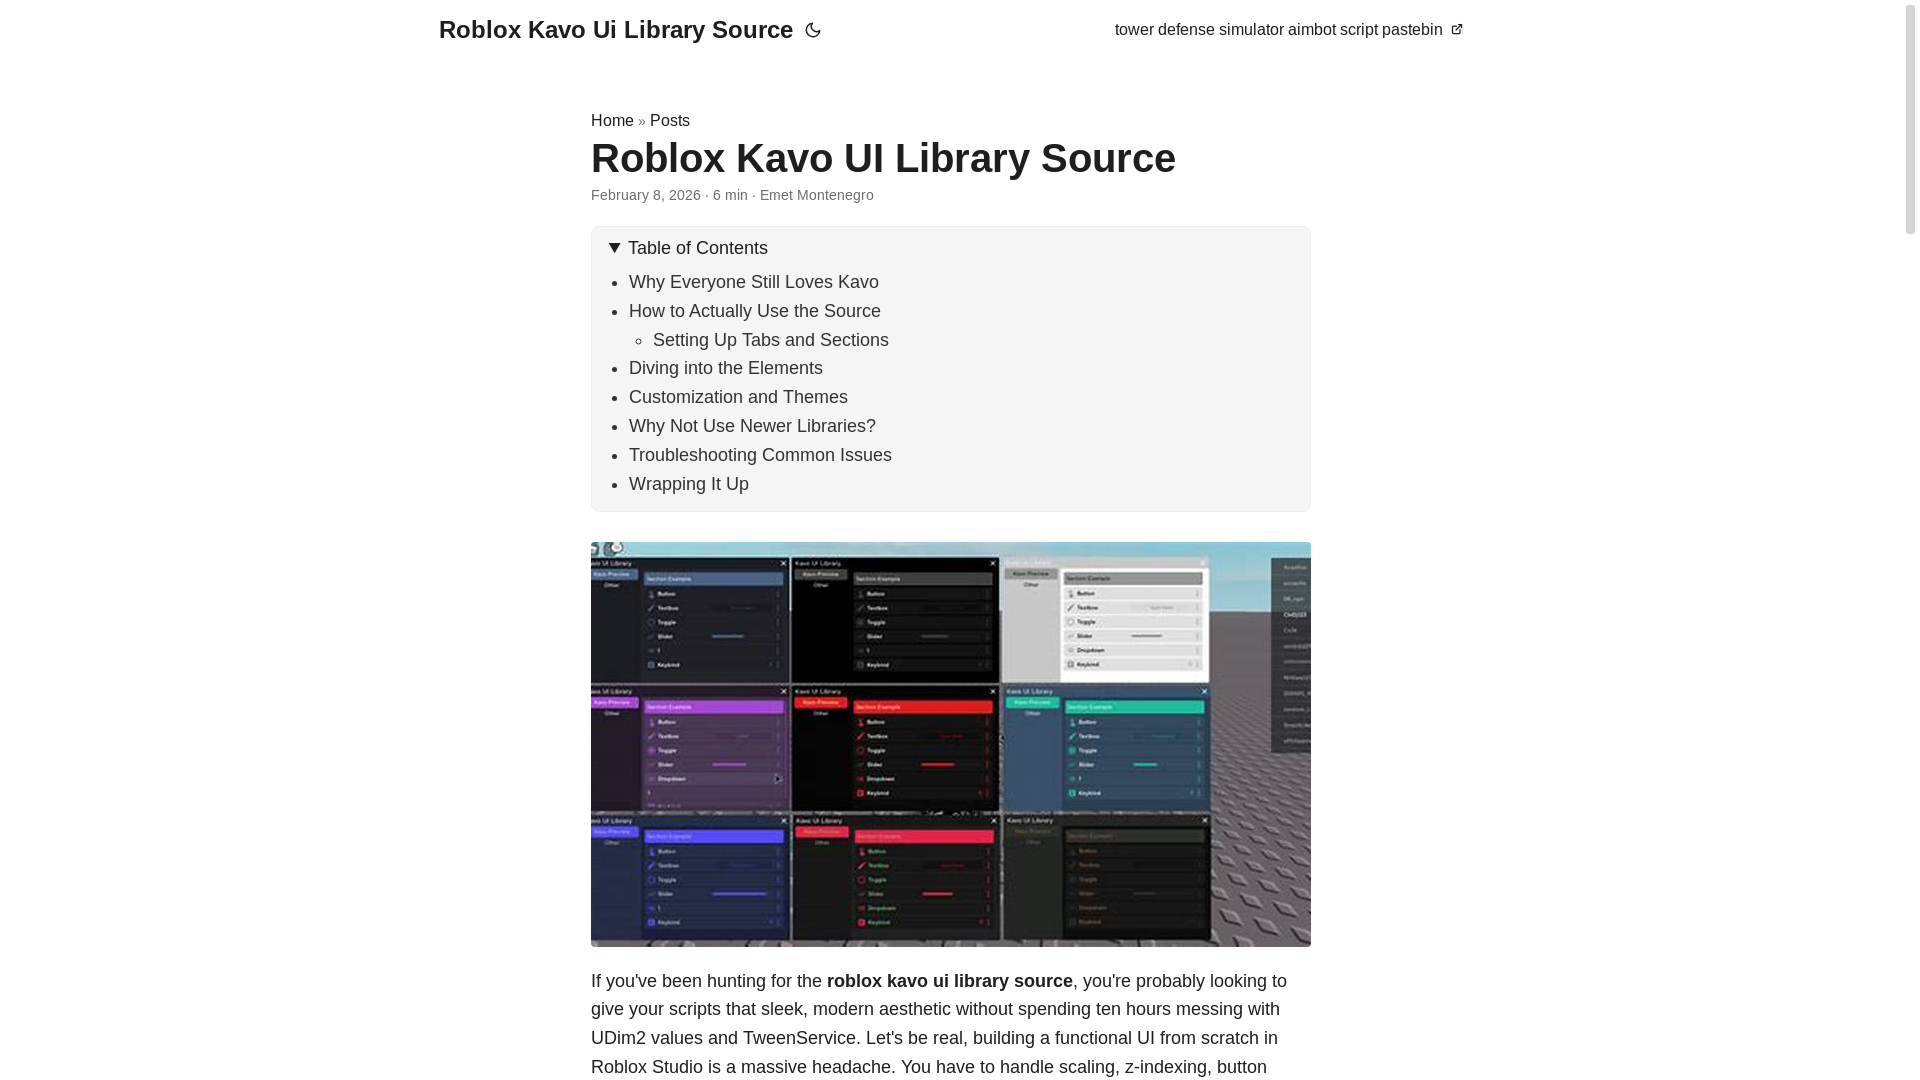The width and height of the screenshot is (1920, 1080).
Task: Jump to Wrapping It Up section
Action: coord(688,484)
